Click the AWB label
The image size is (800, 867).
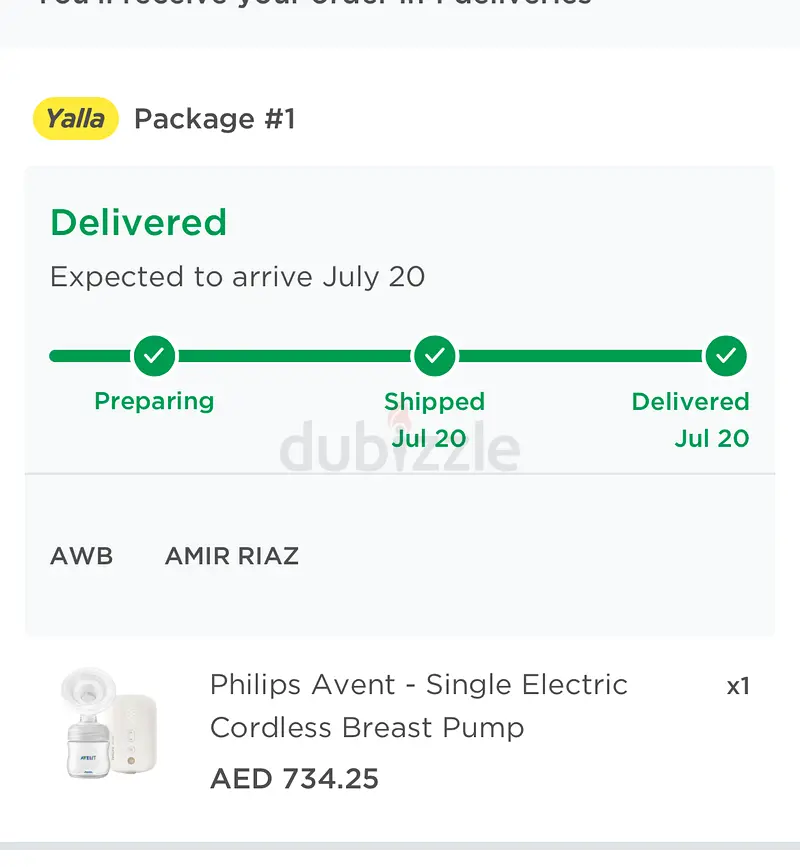pos(82,556)
